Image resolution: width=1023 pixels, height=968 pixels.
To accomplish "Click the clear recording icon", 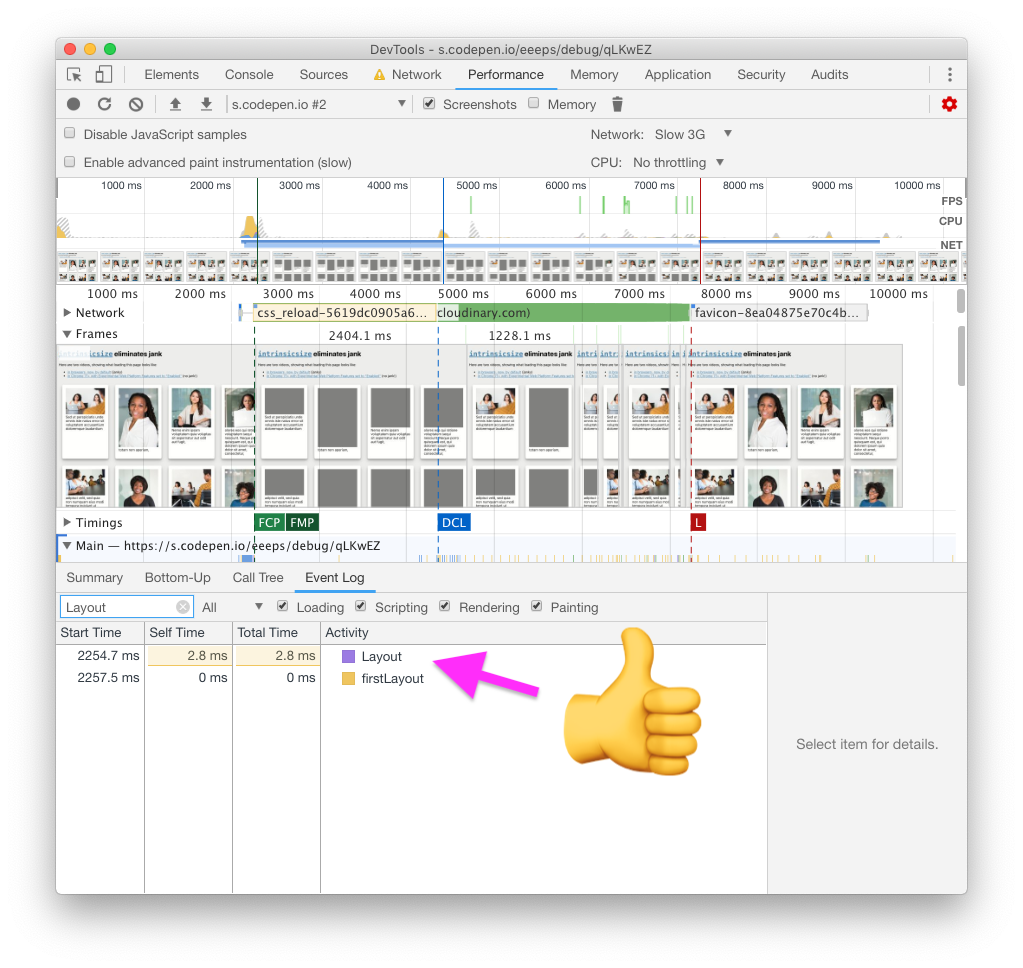I will pyautogui.click(x=136, y=104).
